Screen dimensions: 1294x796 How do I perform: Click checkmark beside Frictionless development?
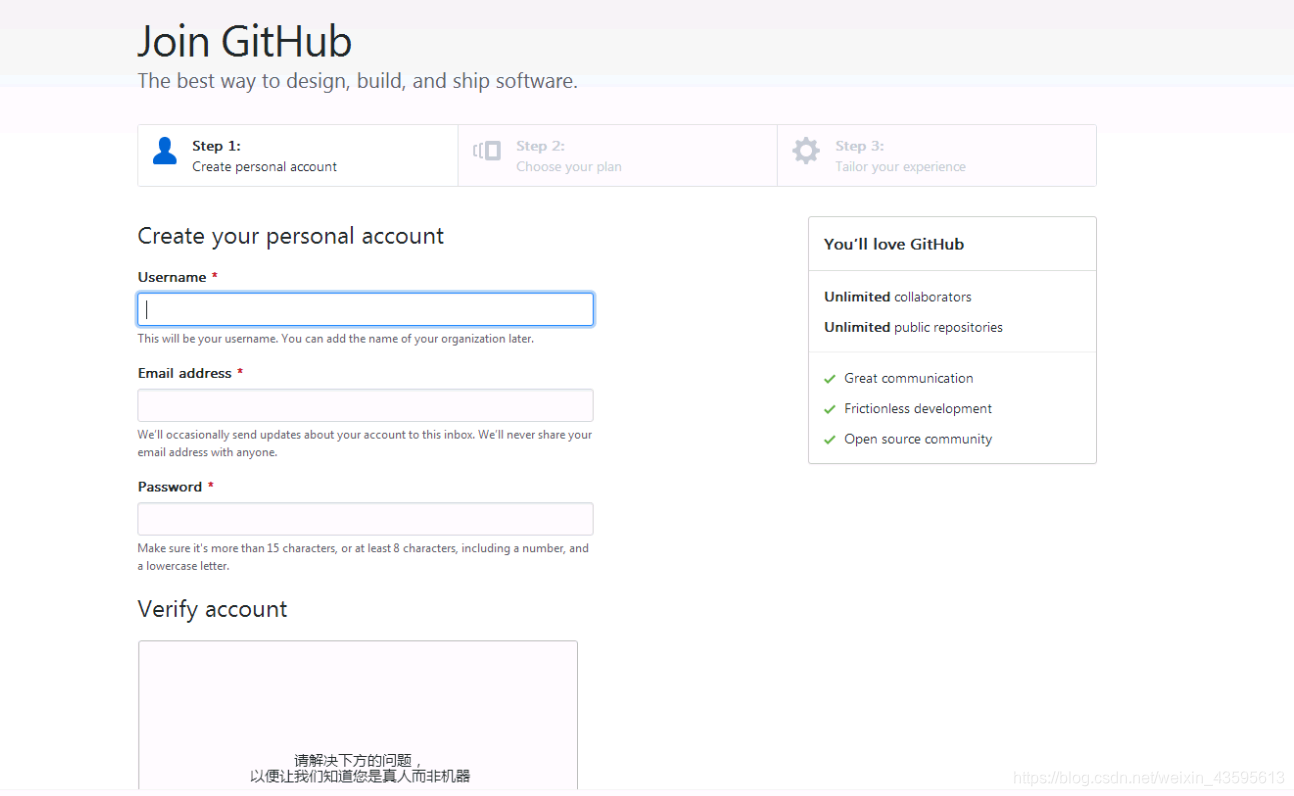click(829, 409)
